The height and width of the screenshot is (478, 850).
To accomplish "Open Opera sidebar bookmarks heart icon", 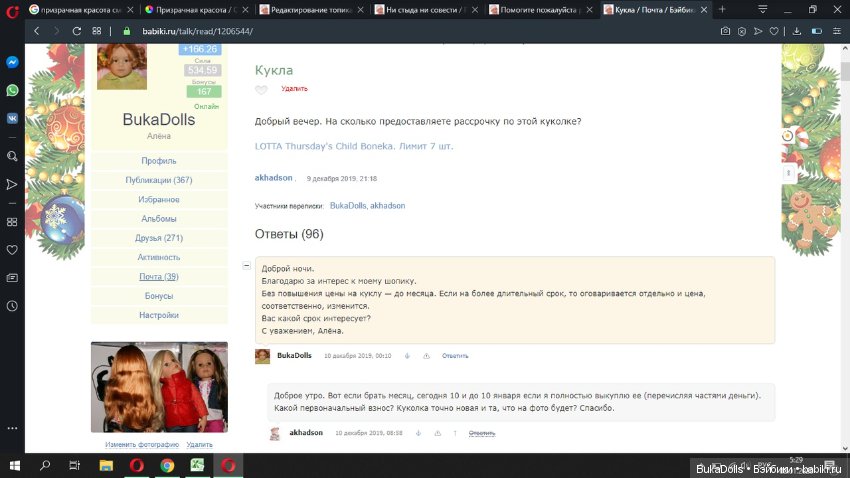I will [x=12, y=250].
